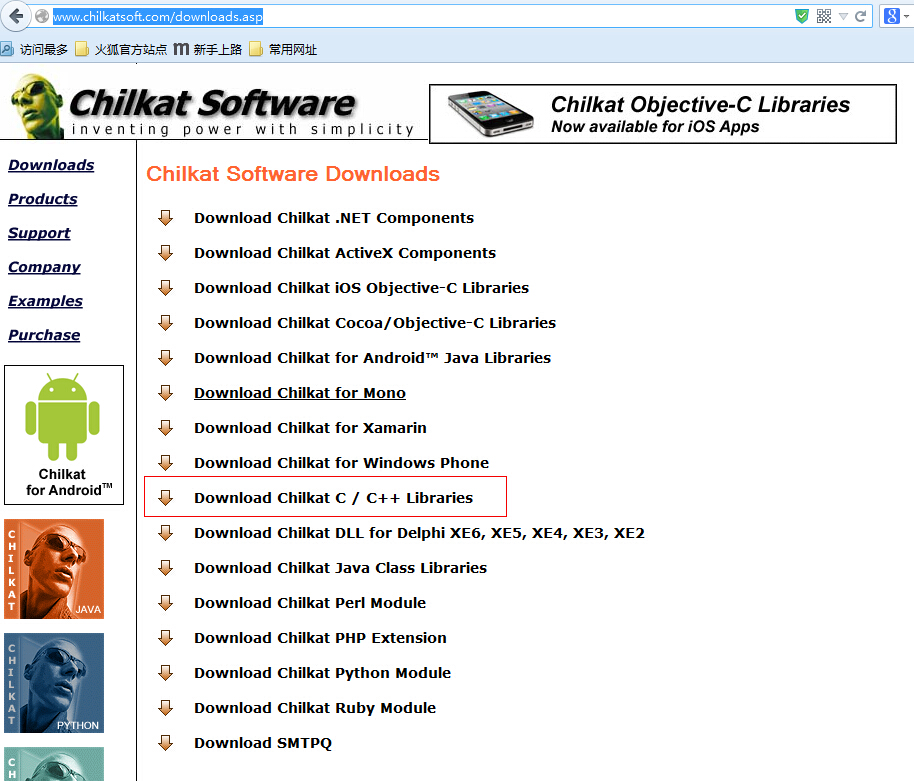914x781 pixels.
Task: Expand the address bar history dropdown arrow
Action: (843, 16)
